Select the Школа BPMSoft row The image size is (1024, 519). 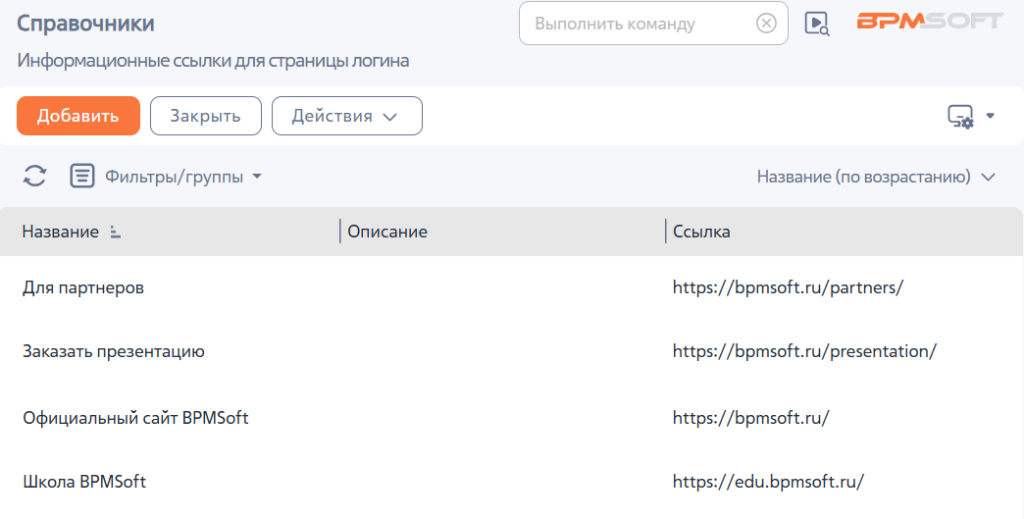click(511, 482)
